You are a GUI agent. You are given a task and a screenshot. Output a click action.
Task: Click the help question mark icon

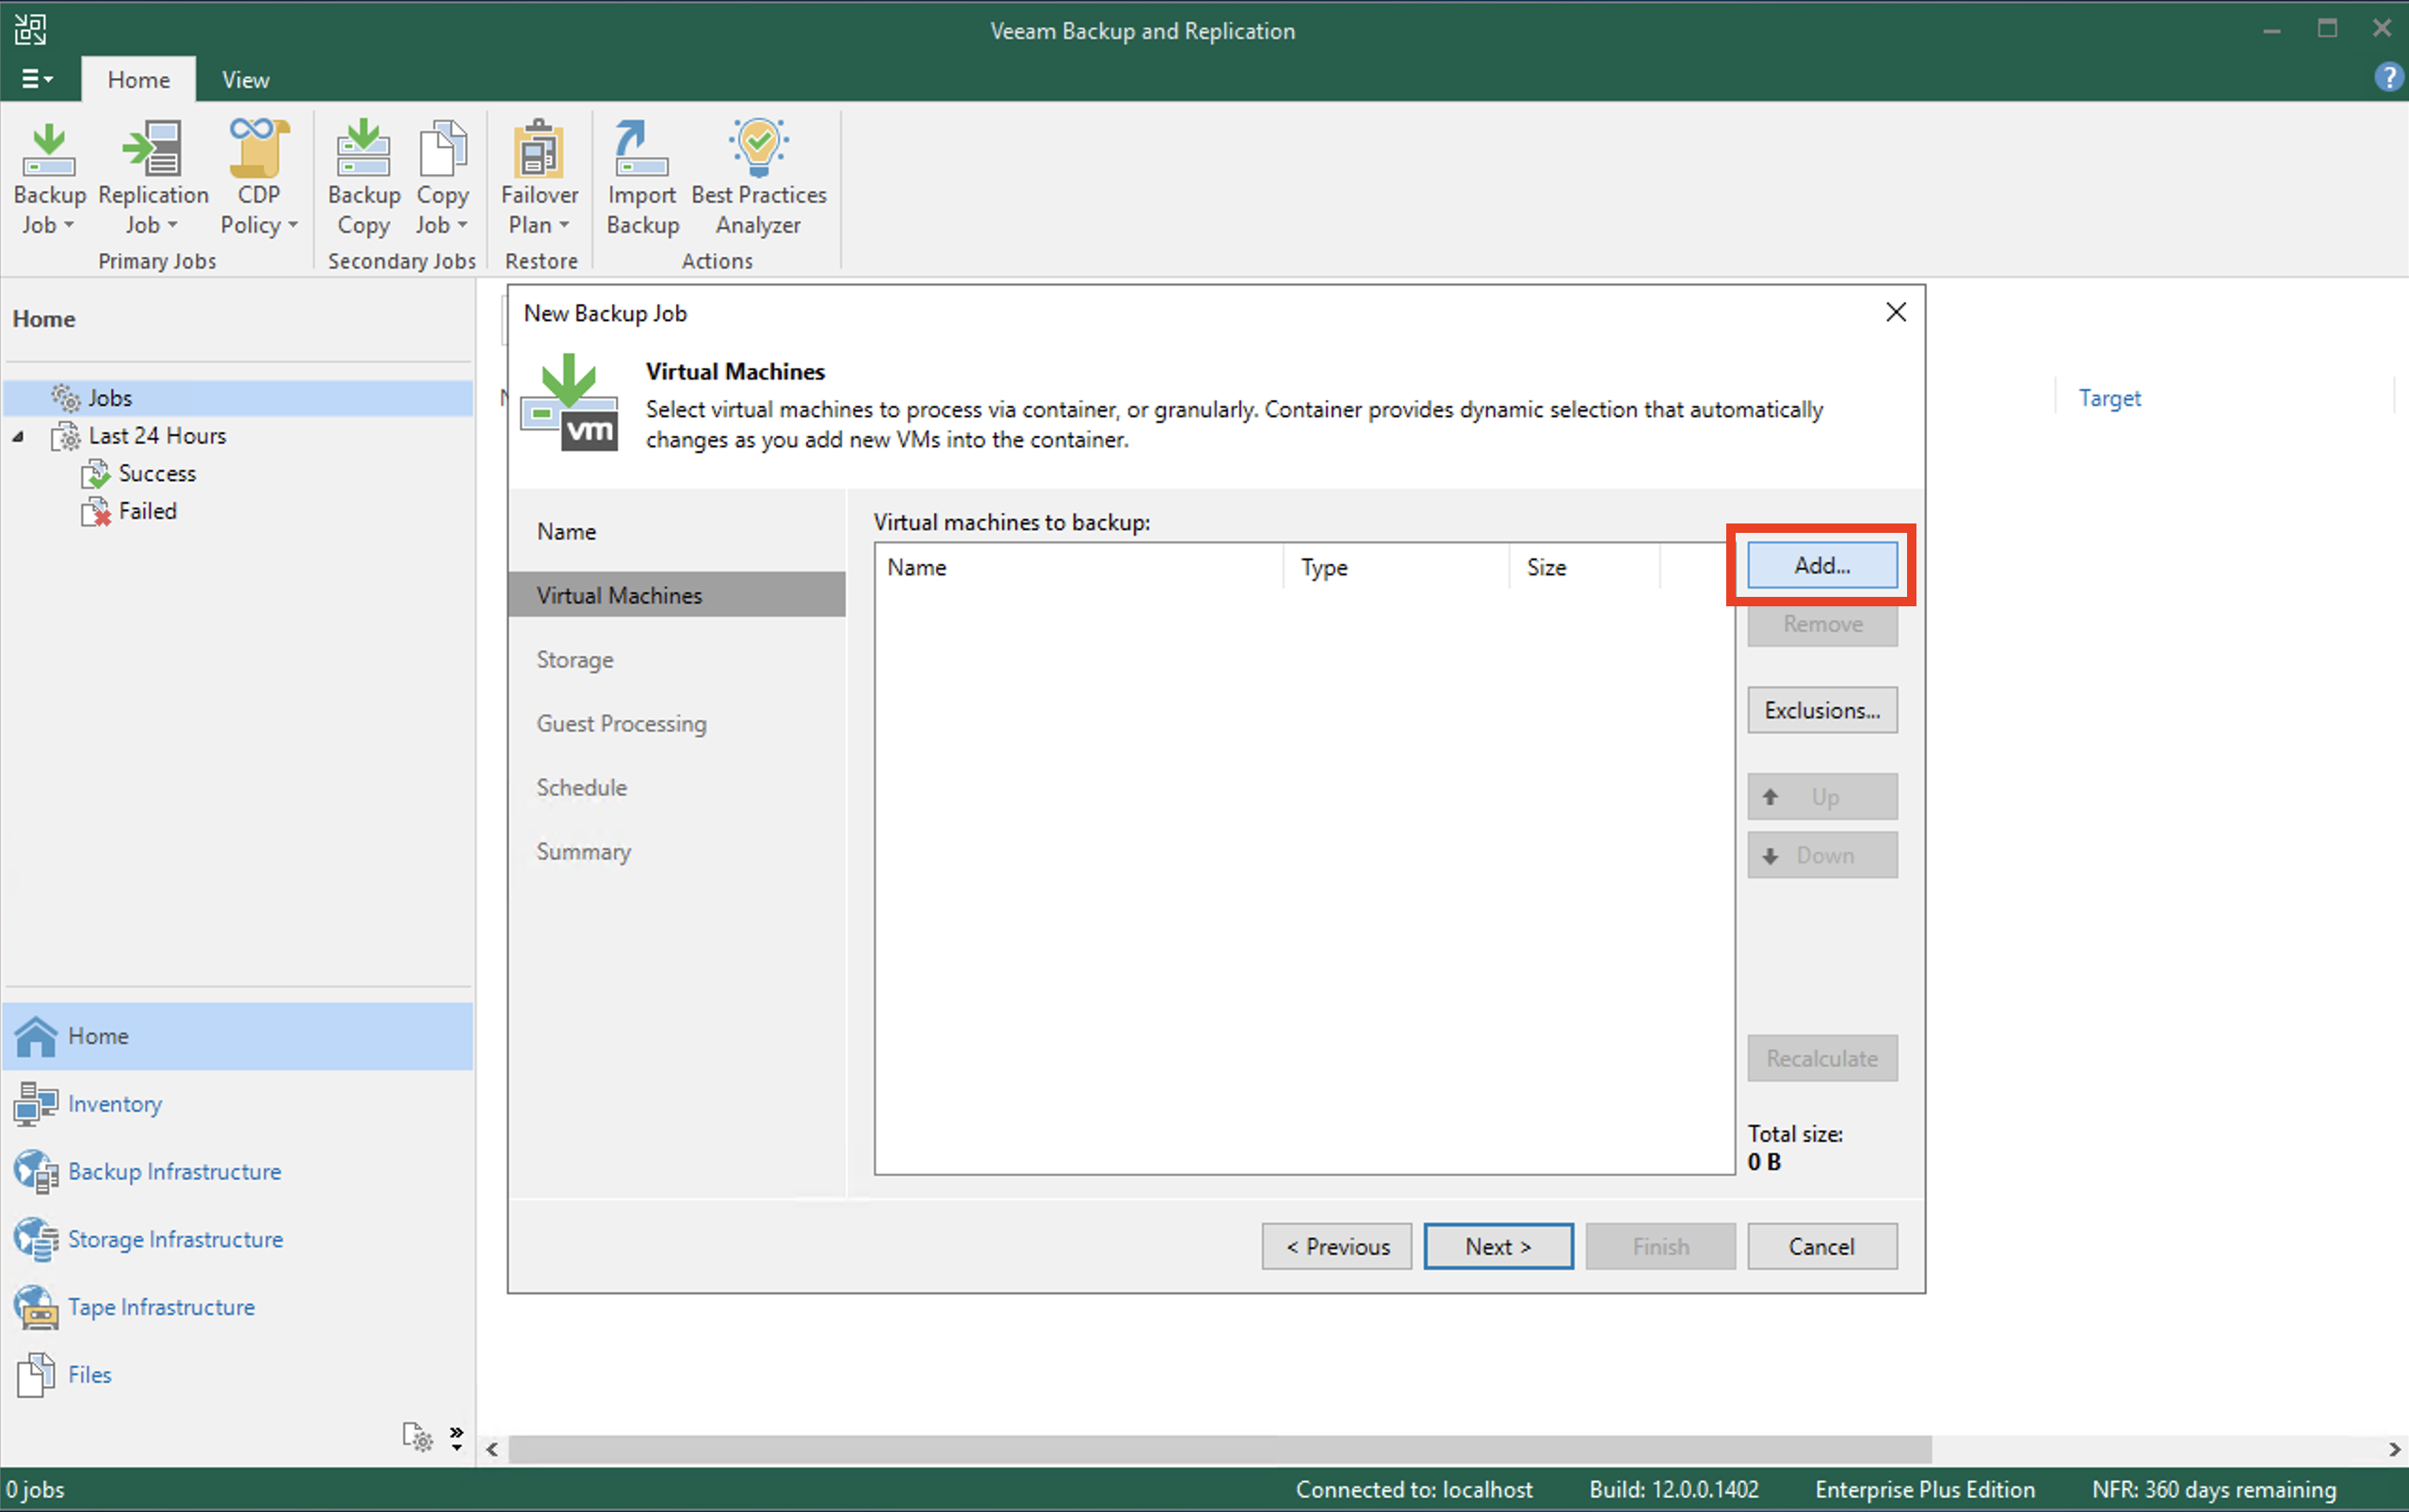click(x=2388, y=77)
